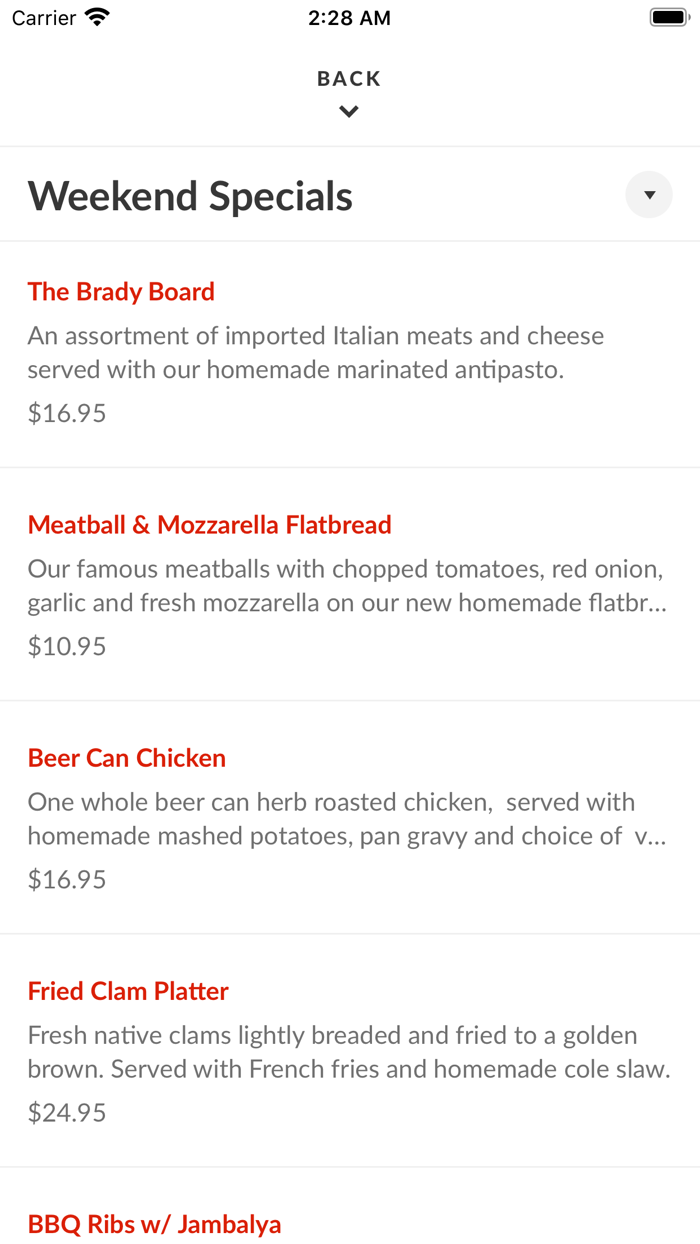Open BBQ Ribs w/ Jambalya
This screenshot has height=1244, width=700.
pos(154,1223)
